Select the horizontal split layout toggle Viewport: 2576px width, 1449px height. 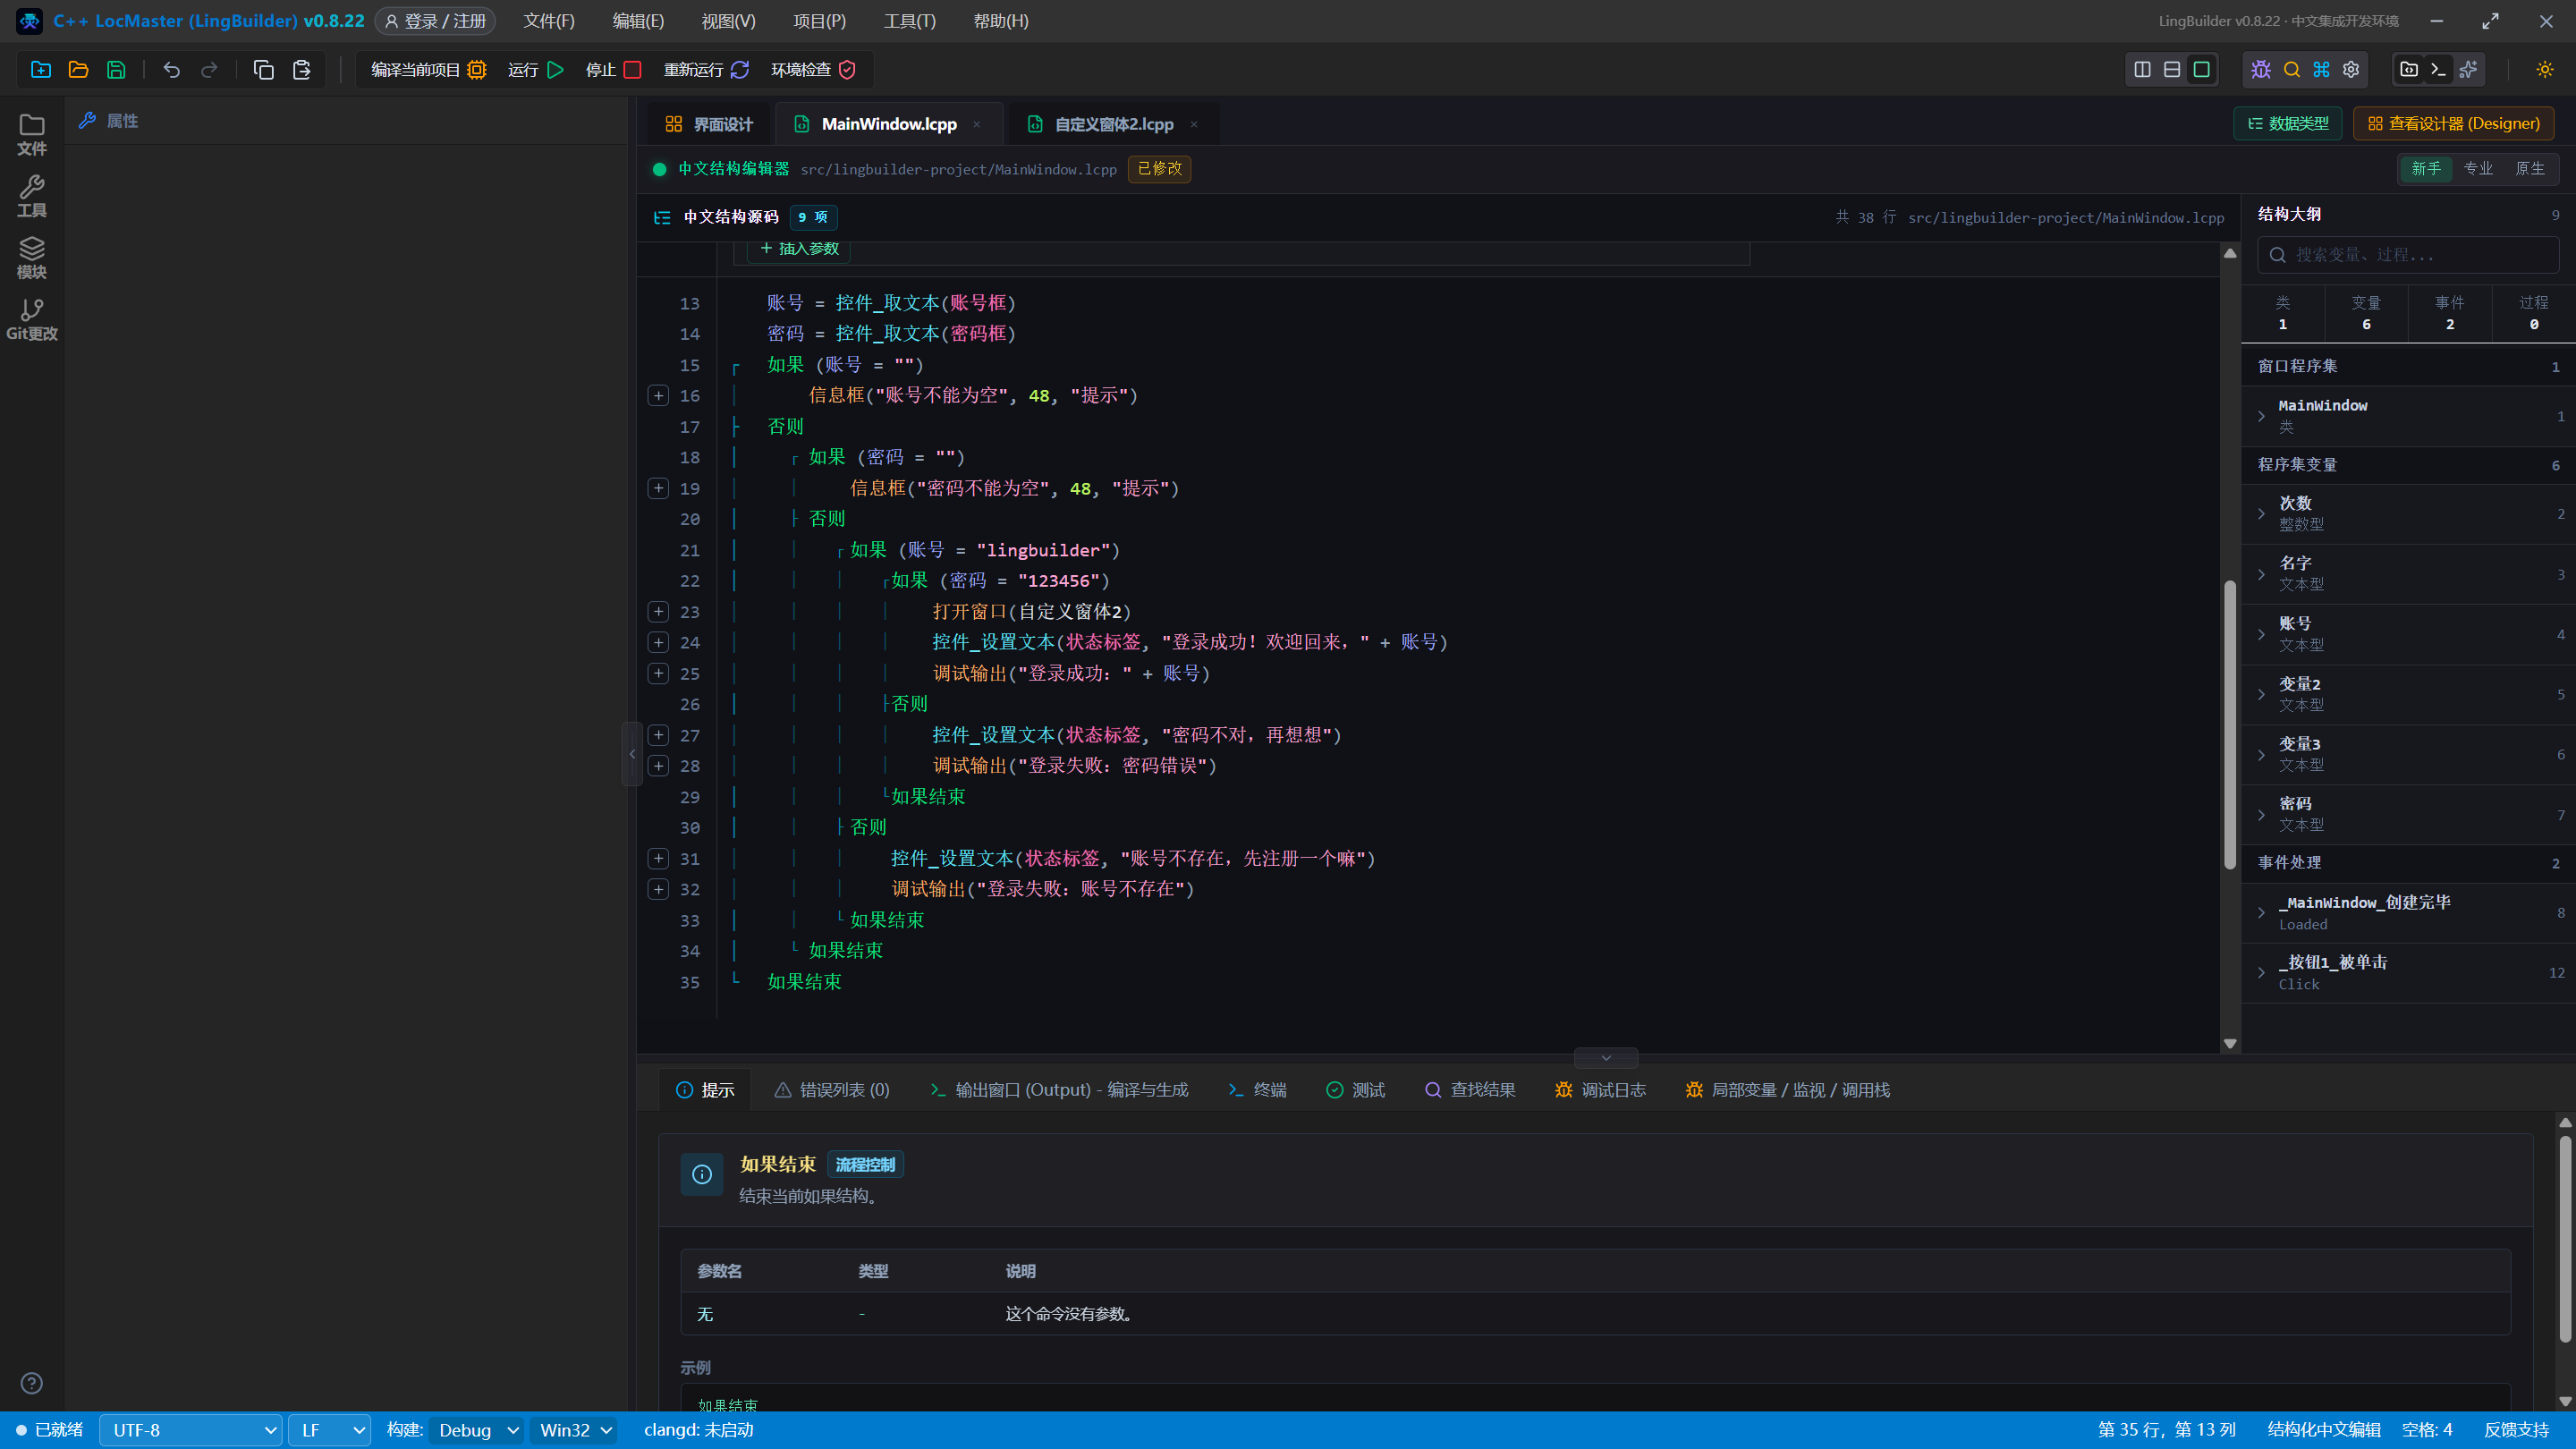[2172, 69]
